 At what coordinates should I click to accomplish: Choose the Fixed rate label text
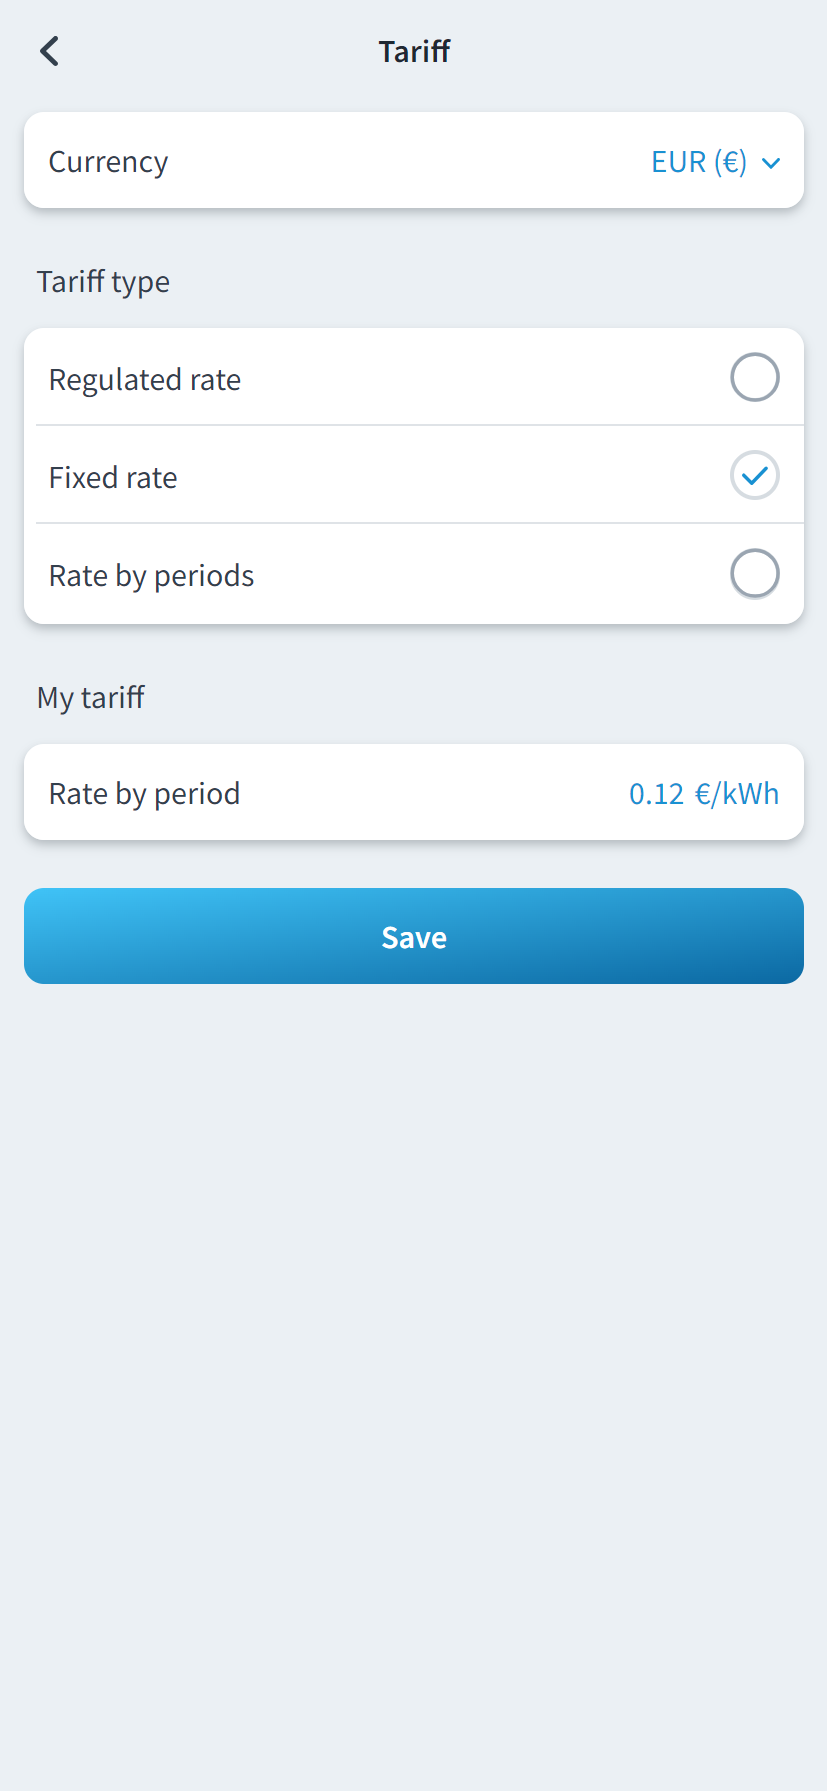point(113,478)
